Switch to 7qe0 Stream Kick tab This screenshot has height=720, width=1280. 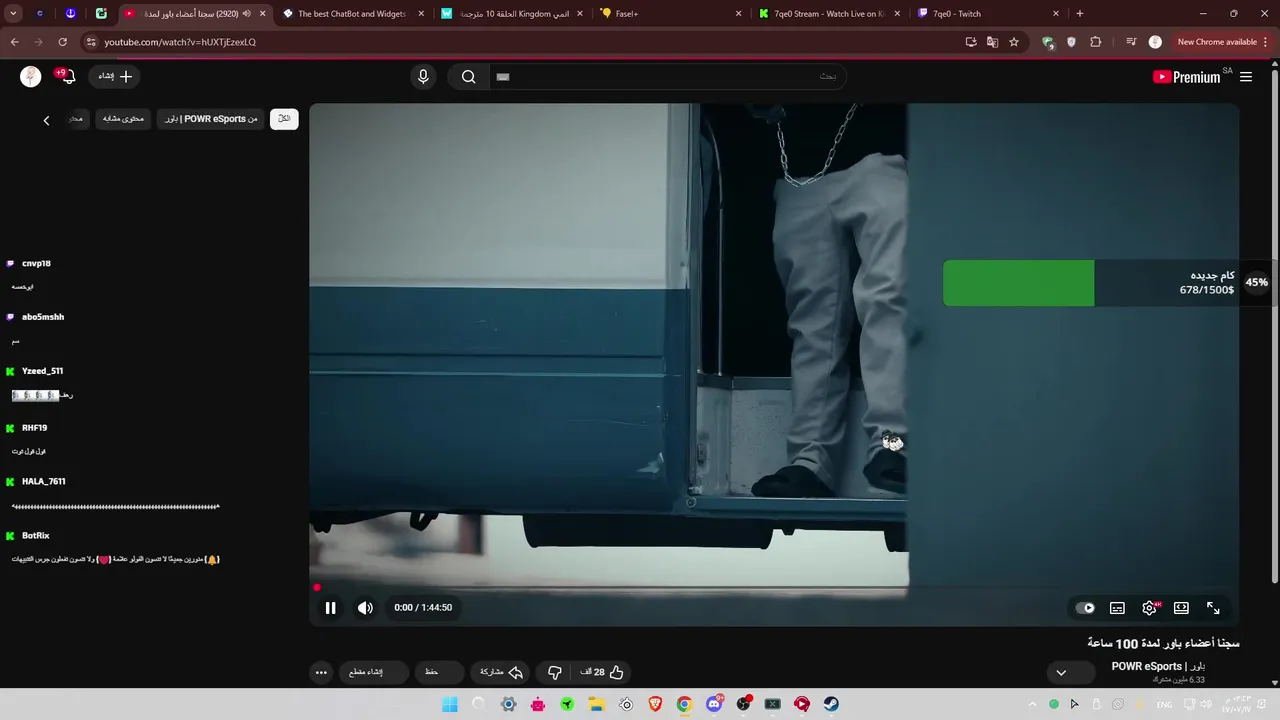[829, 14]
